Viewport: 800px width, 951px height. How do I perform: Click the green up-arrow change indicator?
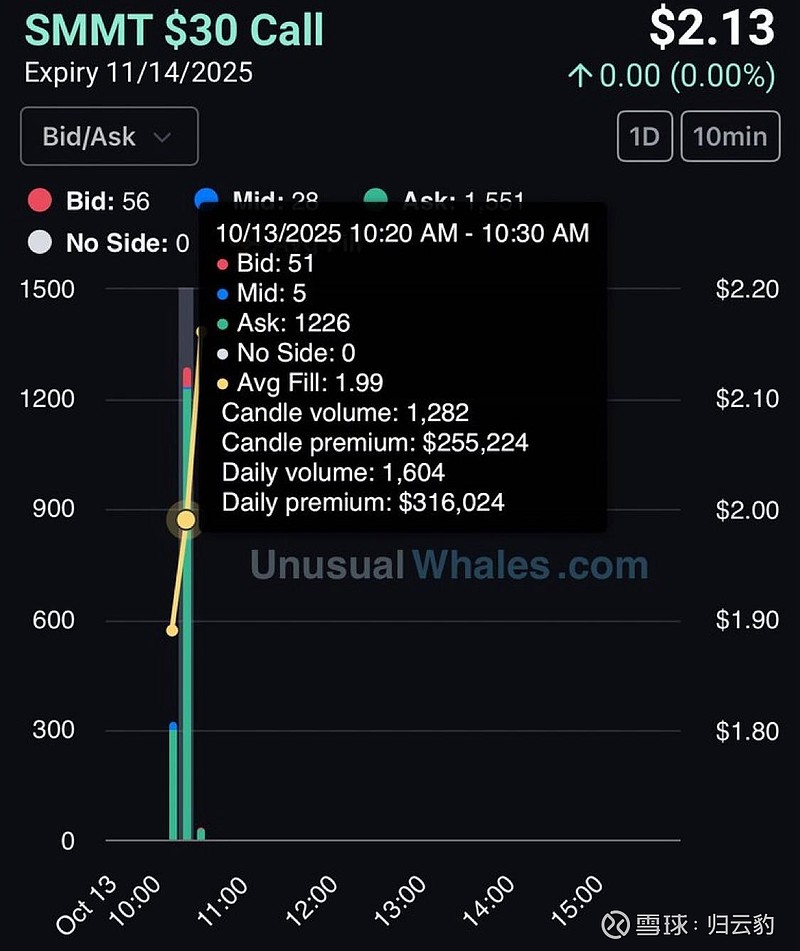[x=580, y=76]
